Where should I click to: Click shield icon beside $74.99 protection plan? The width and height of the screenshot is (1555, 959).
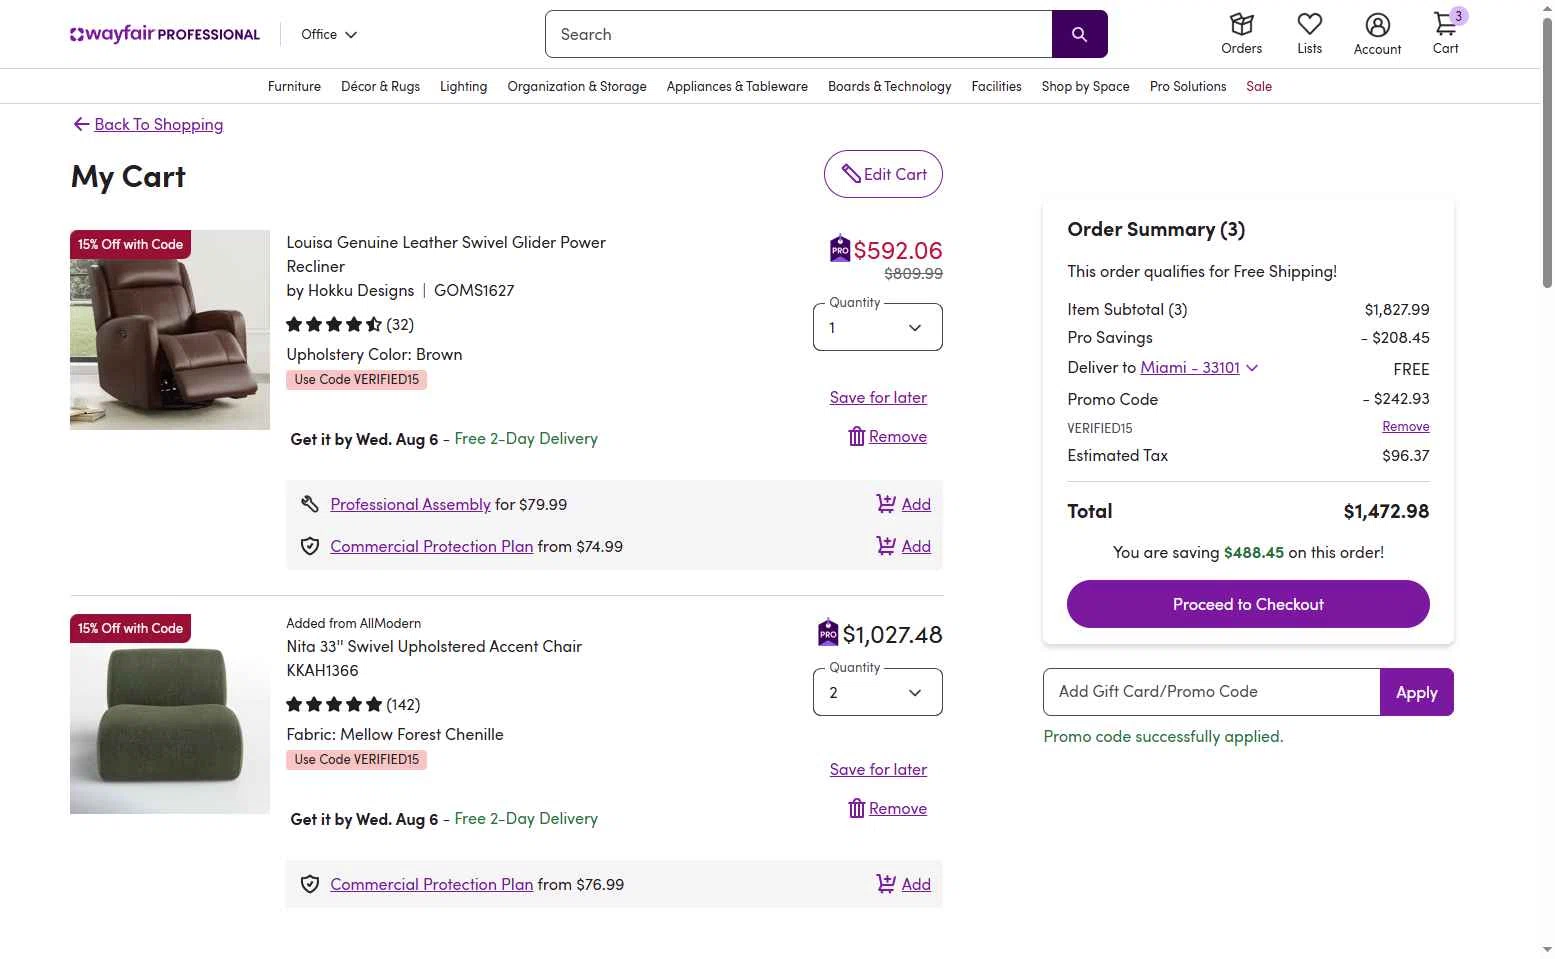point(310,546)
